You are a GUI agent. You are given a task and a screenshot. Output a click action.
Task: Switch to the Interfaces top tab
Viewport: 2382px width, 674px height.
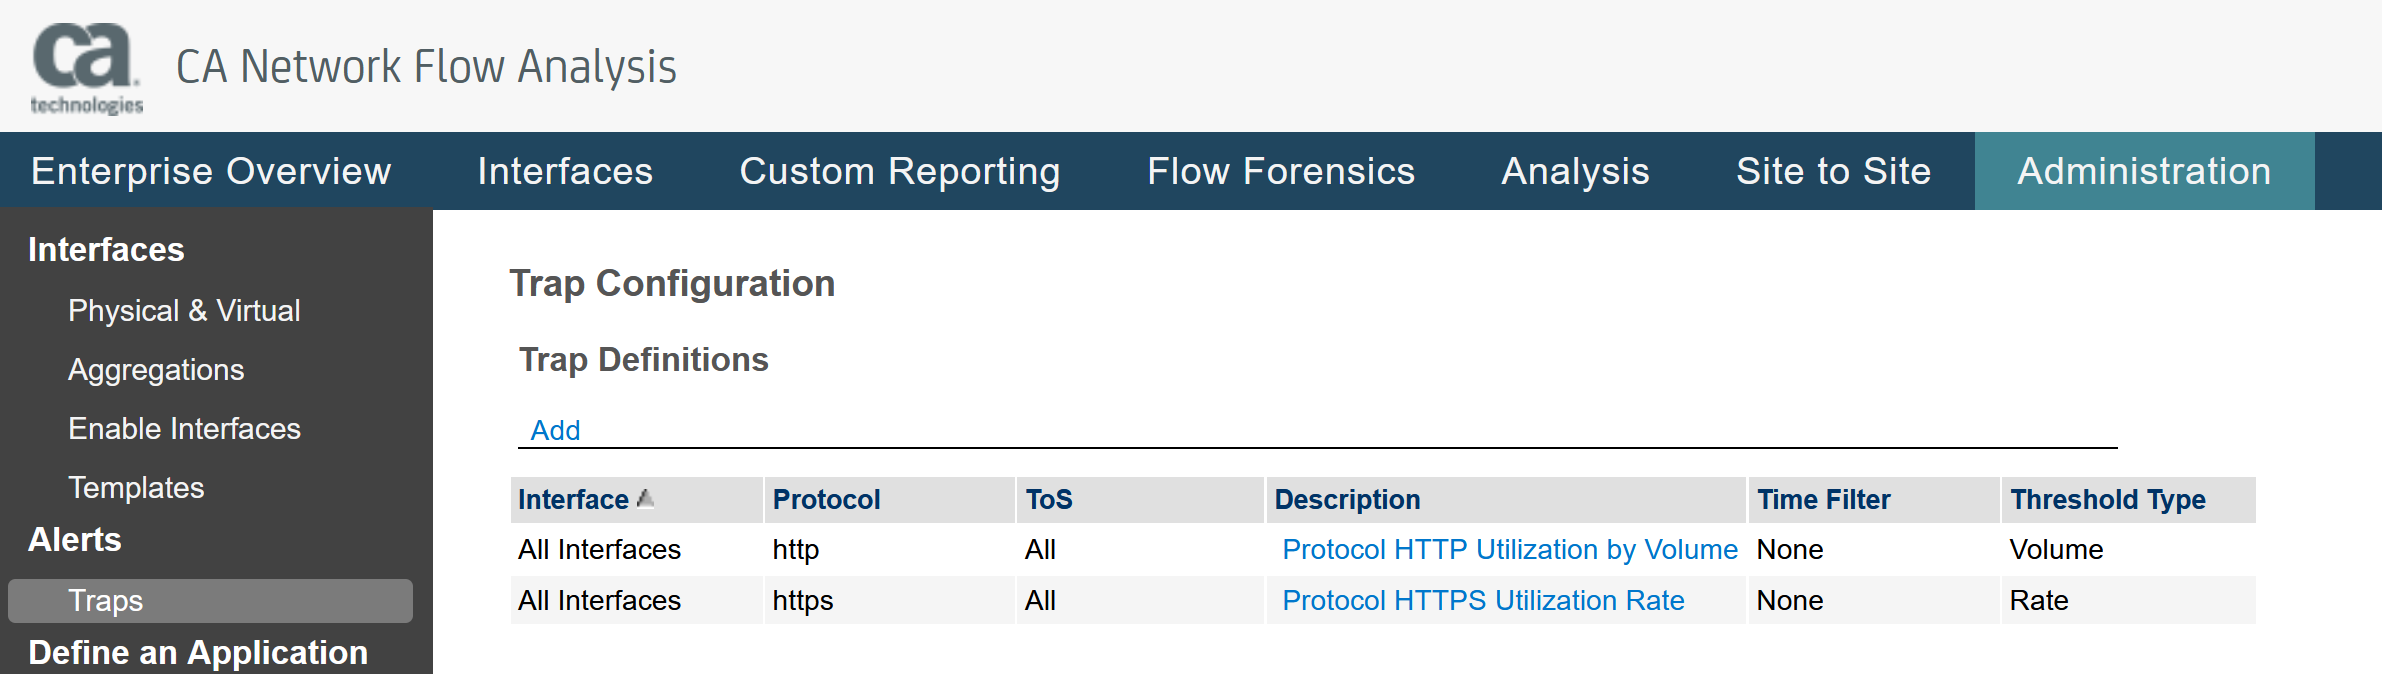[x=565, y=171]
